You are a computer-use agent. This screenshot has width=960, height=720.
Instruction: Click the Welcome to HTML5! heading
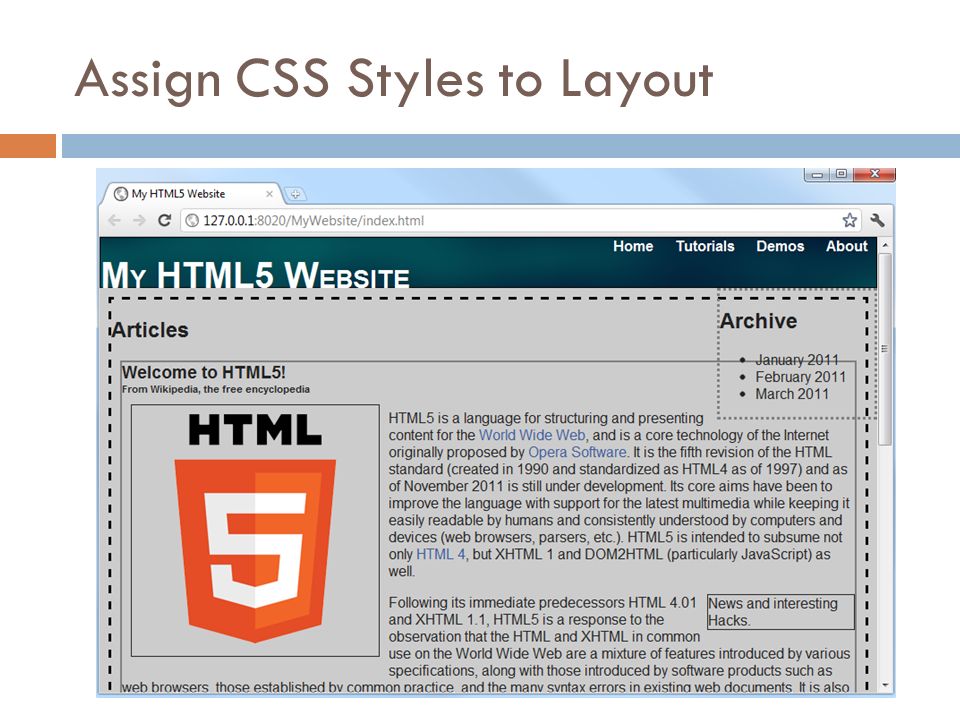(203, 372)
